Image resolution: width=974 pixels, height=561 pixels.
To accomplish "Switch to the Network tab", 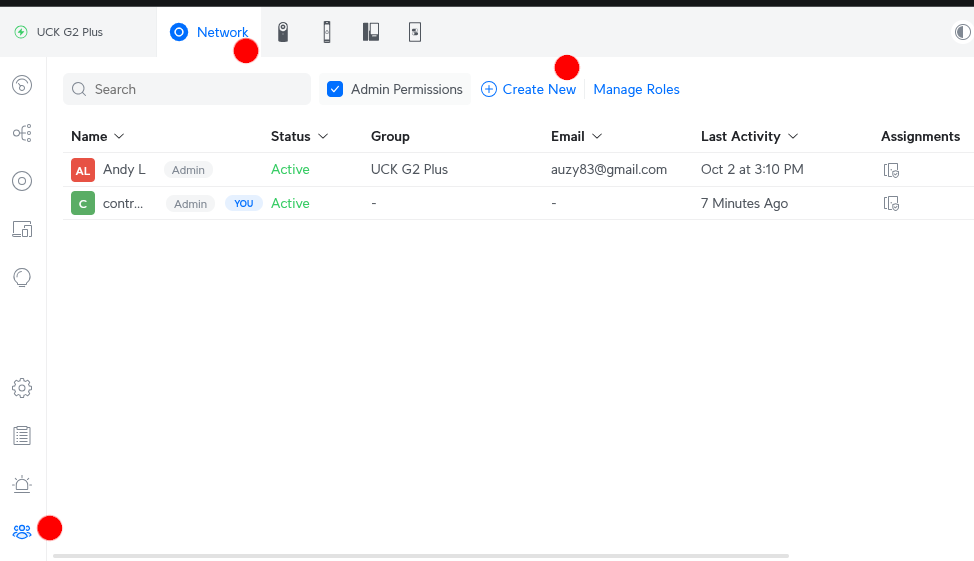I will 209,32.
